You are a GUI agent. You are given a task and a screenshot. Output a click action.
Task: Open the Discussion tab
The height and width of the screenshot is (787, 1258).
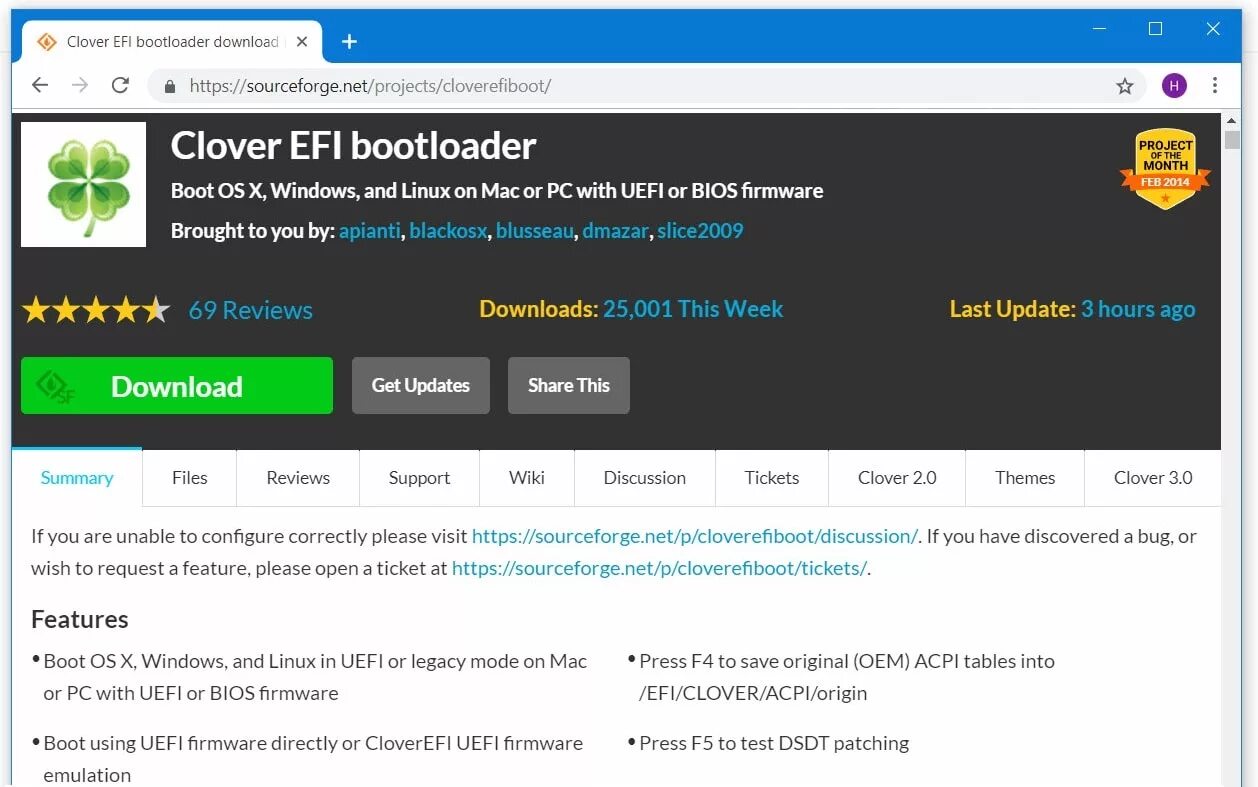click(645, 478)
